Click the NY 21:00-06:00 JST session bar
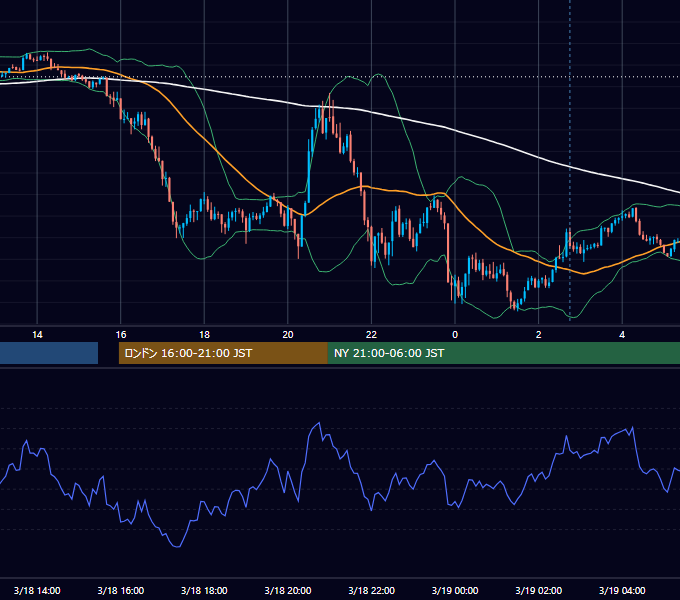 tap(503, 353)
